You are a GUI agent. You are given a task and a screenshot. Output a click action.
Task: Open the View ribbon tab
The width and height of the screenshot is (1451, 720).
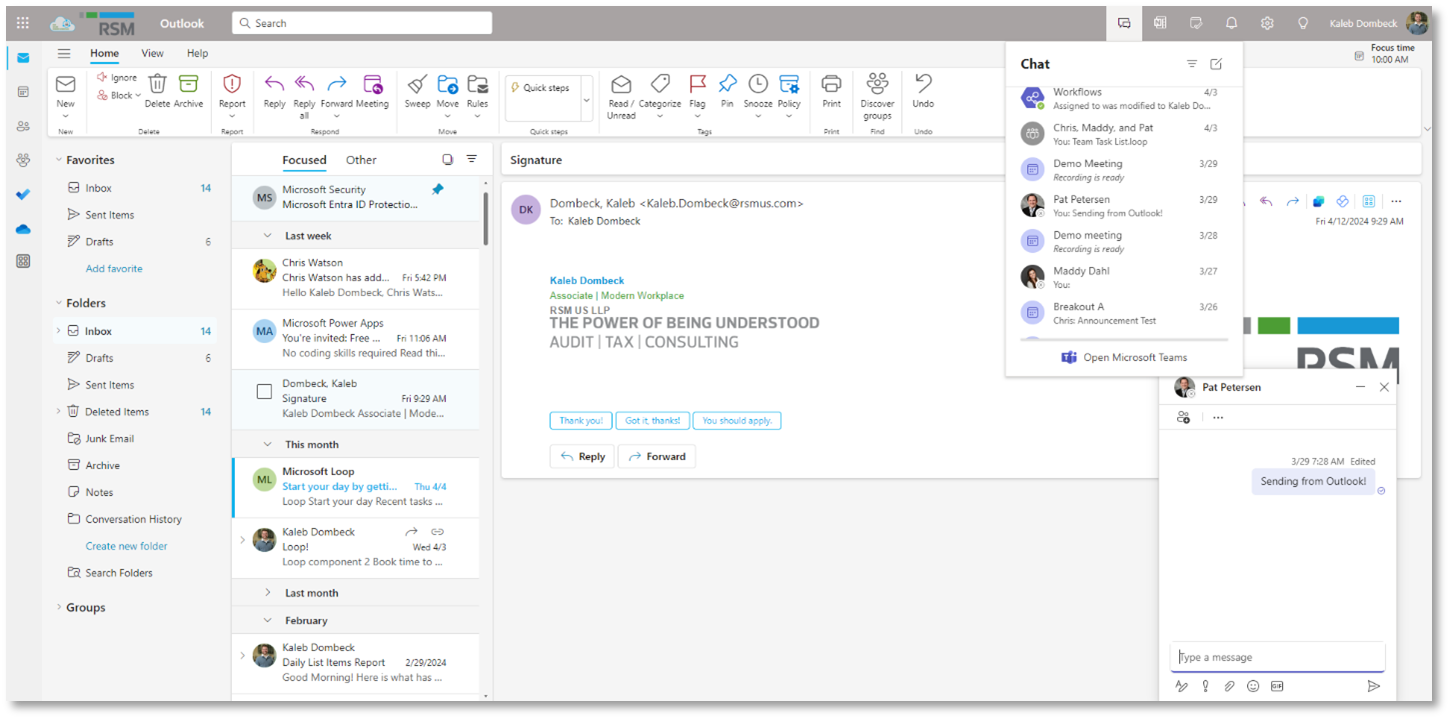pyautogui.click(x=152, y=54)
